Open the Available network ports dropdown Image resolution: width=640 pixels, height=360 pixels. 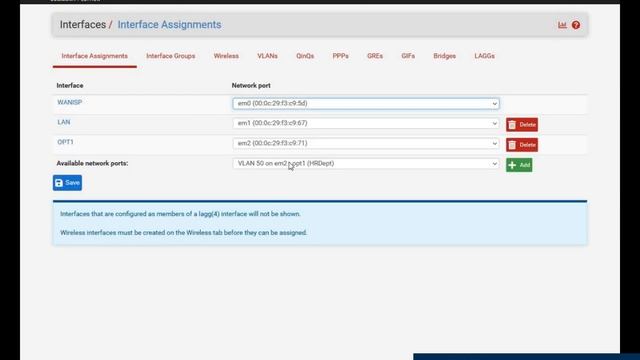coord(366,163)
